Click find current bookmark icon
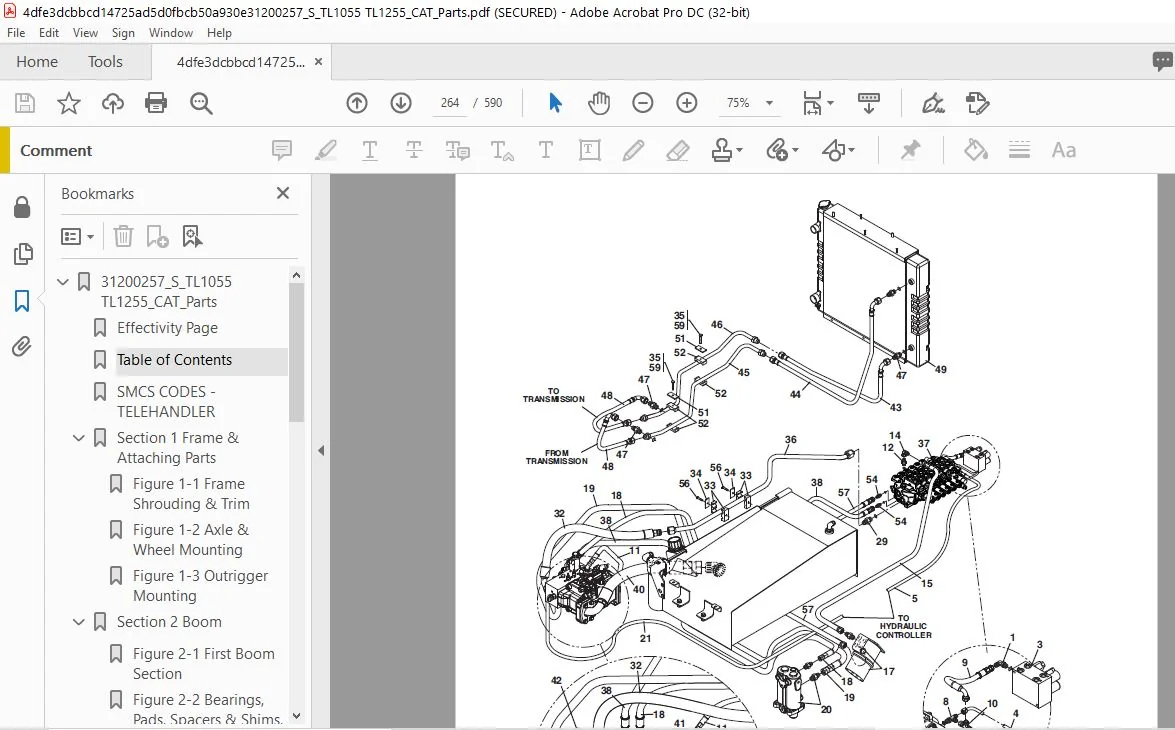 192,237
